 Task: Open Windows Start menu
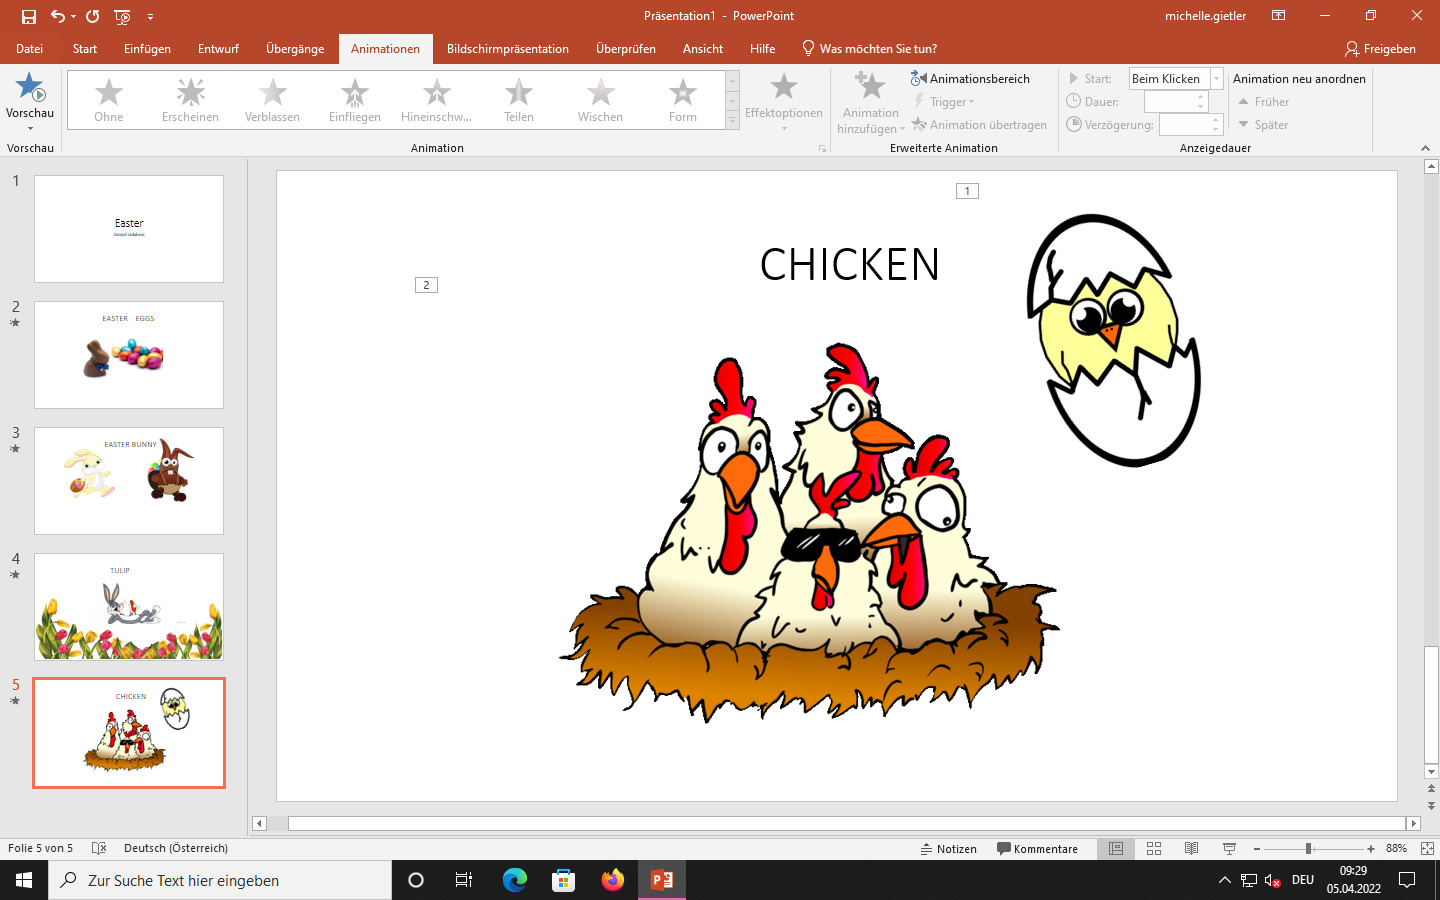(24, 880)
